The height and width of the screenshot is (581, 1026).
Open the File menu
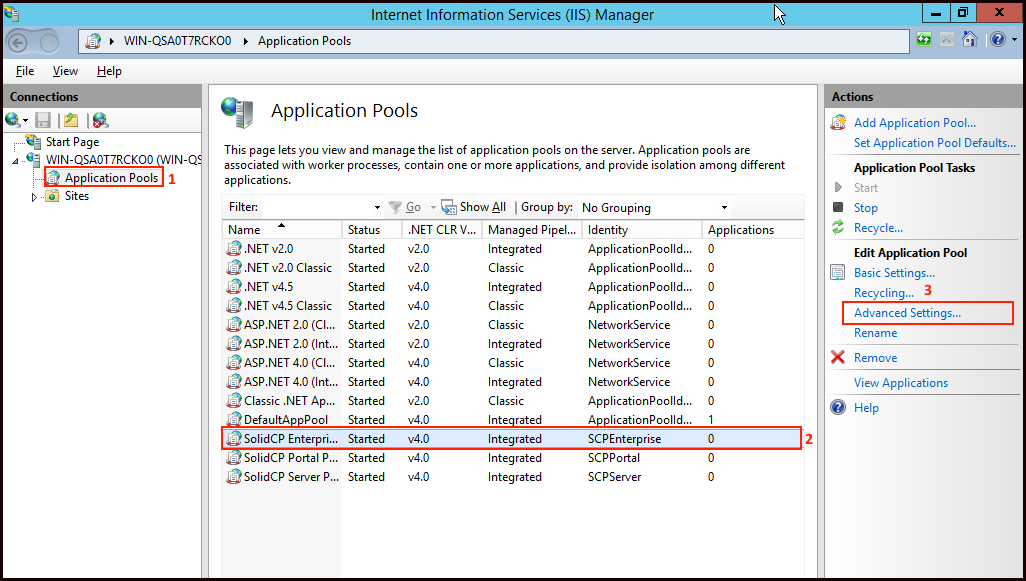[x=25, y=71]
